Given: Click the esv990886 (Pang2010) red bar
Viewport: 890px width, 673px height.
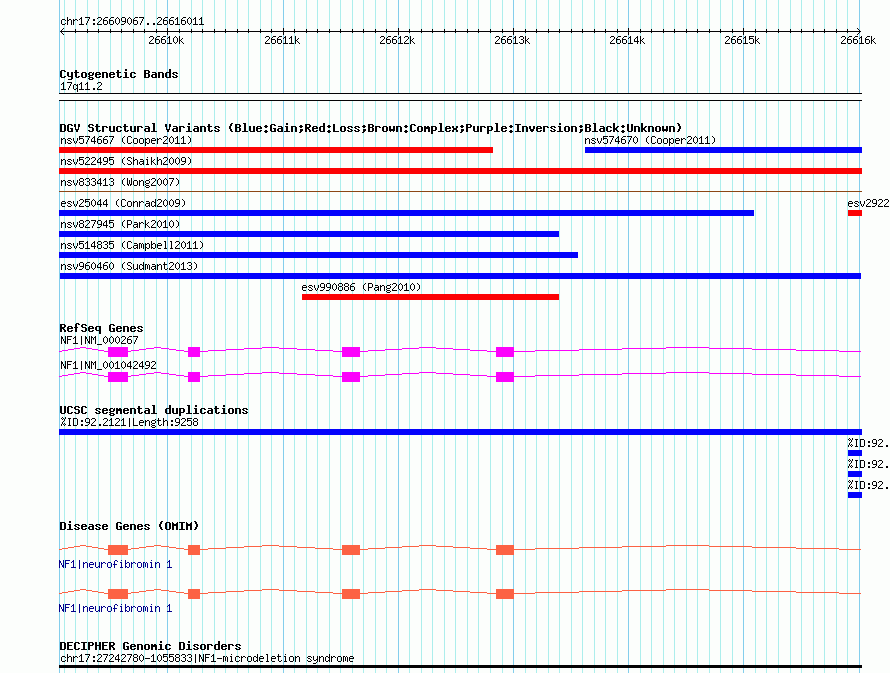Looking at the screenshot, I should [x=430, y=297].
